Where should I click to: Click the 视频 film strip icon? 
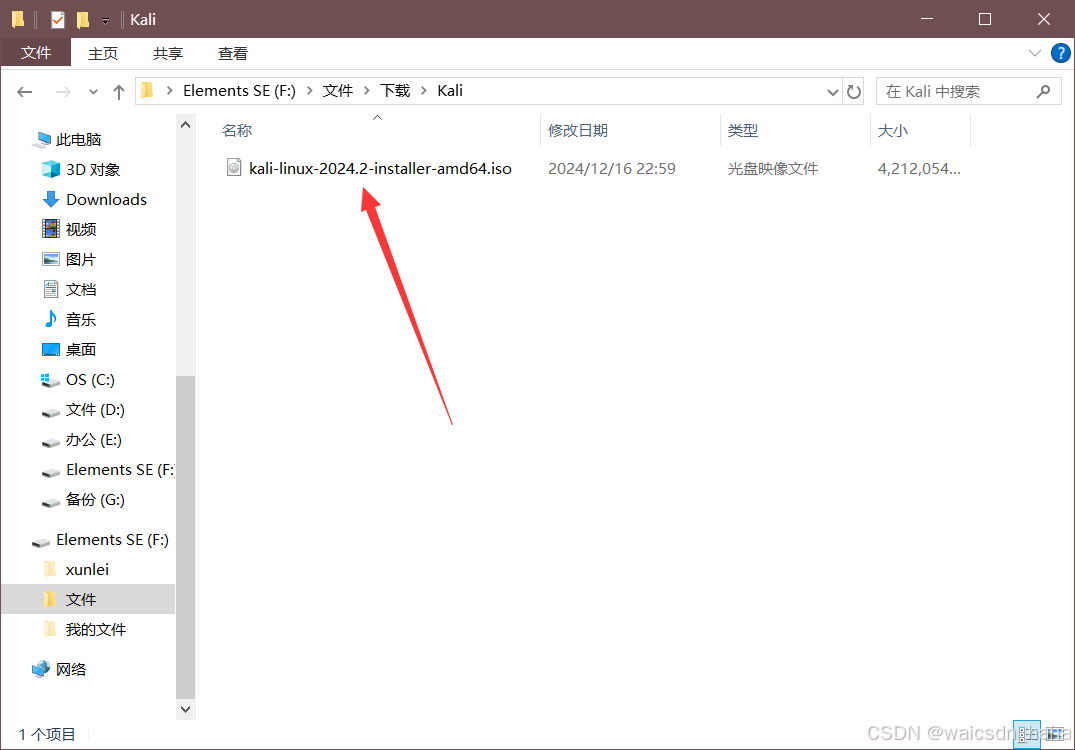(x=51, y=228)
